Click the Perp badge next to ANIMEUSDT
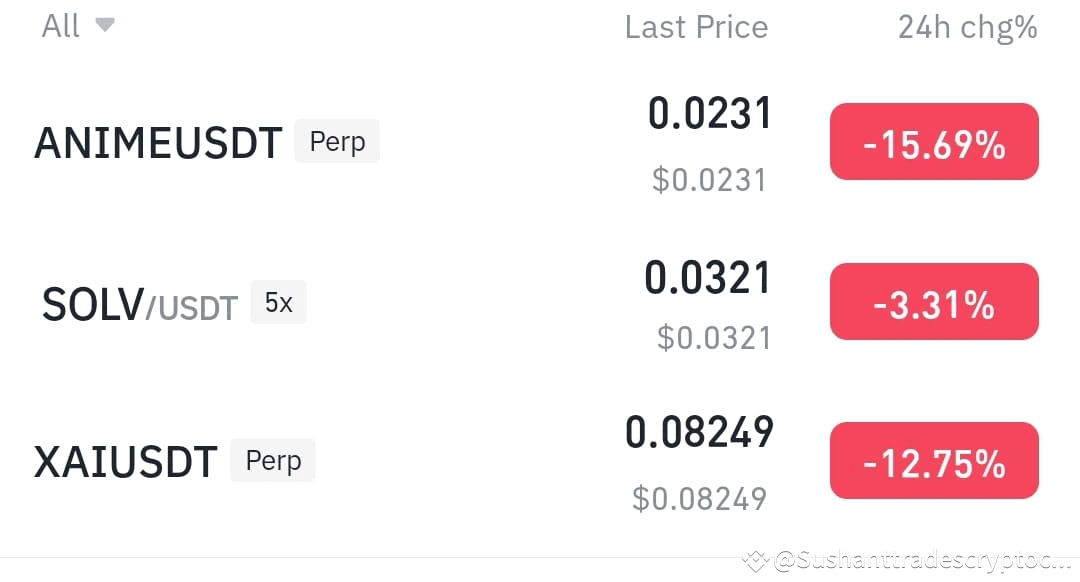The image size is (1080, 582). (x=337, y=141)
